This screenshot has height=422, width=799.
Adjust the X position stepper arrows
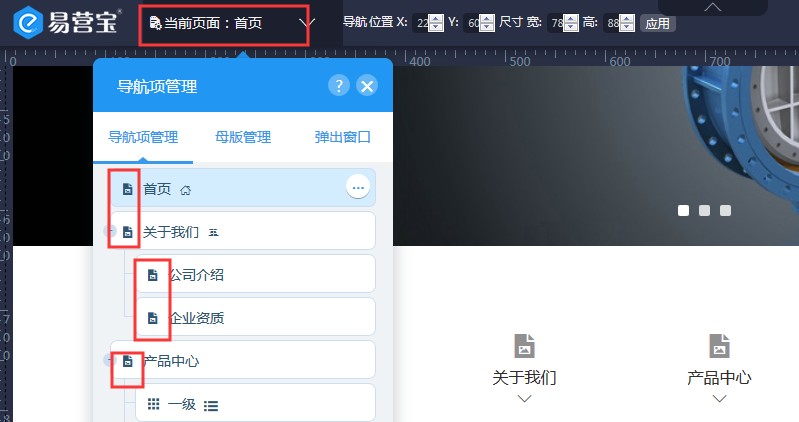point(436,23)
